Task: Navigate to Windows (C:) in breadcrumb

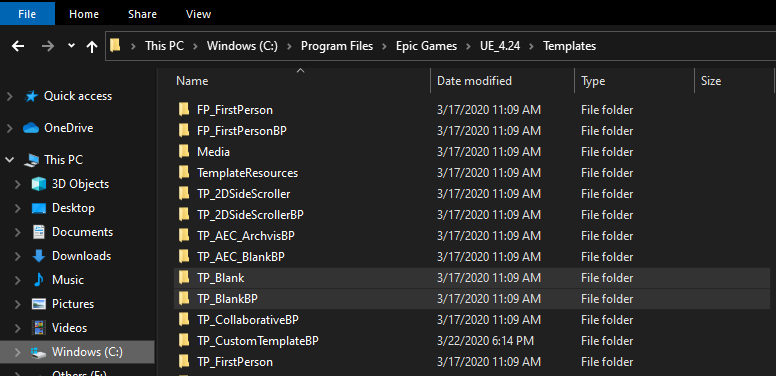Action: click(242, 46)
